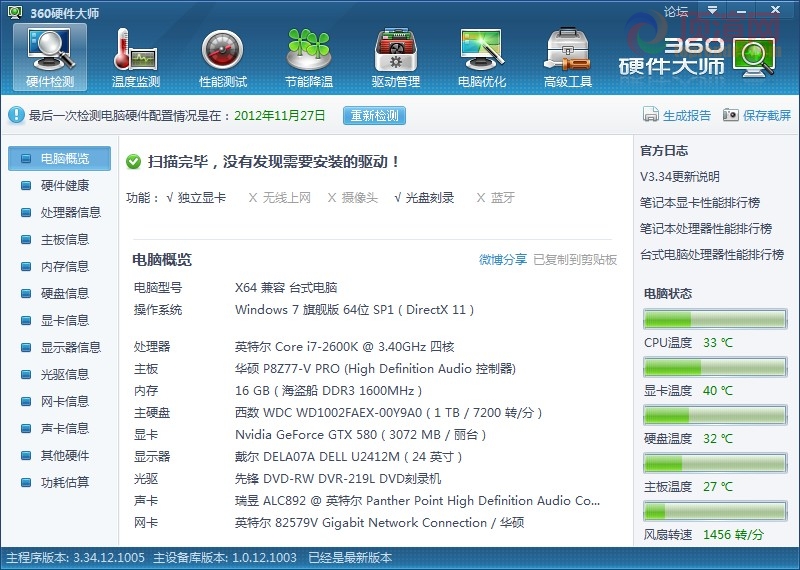
Task: Click the processor value Core i7-2600K
Action: [344, 347]
